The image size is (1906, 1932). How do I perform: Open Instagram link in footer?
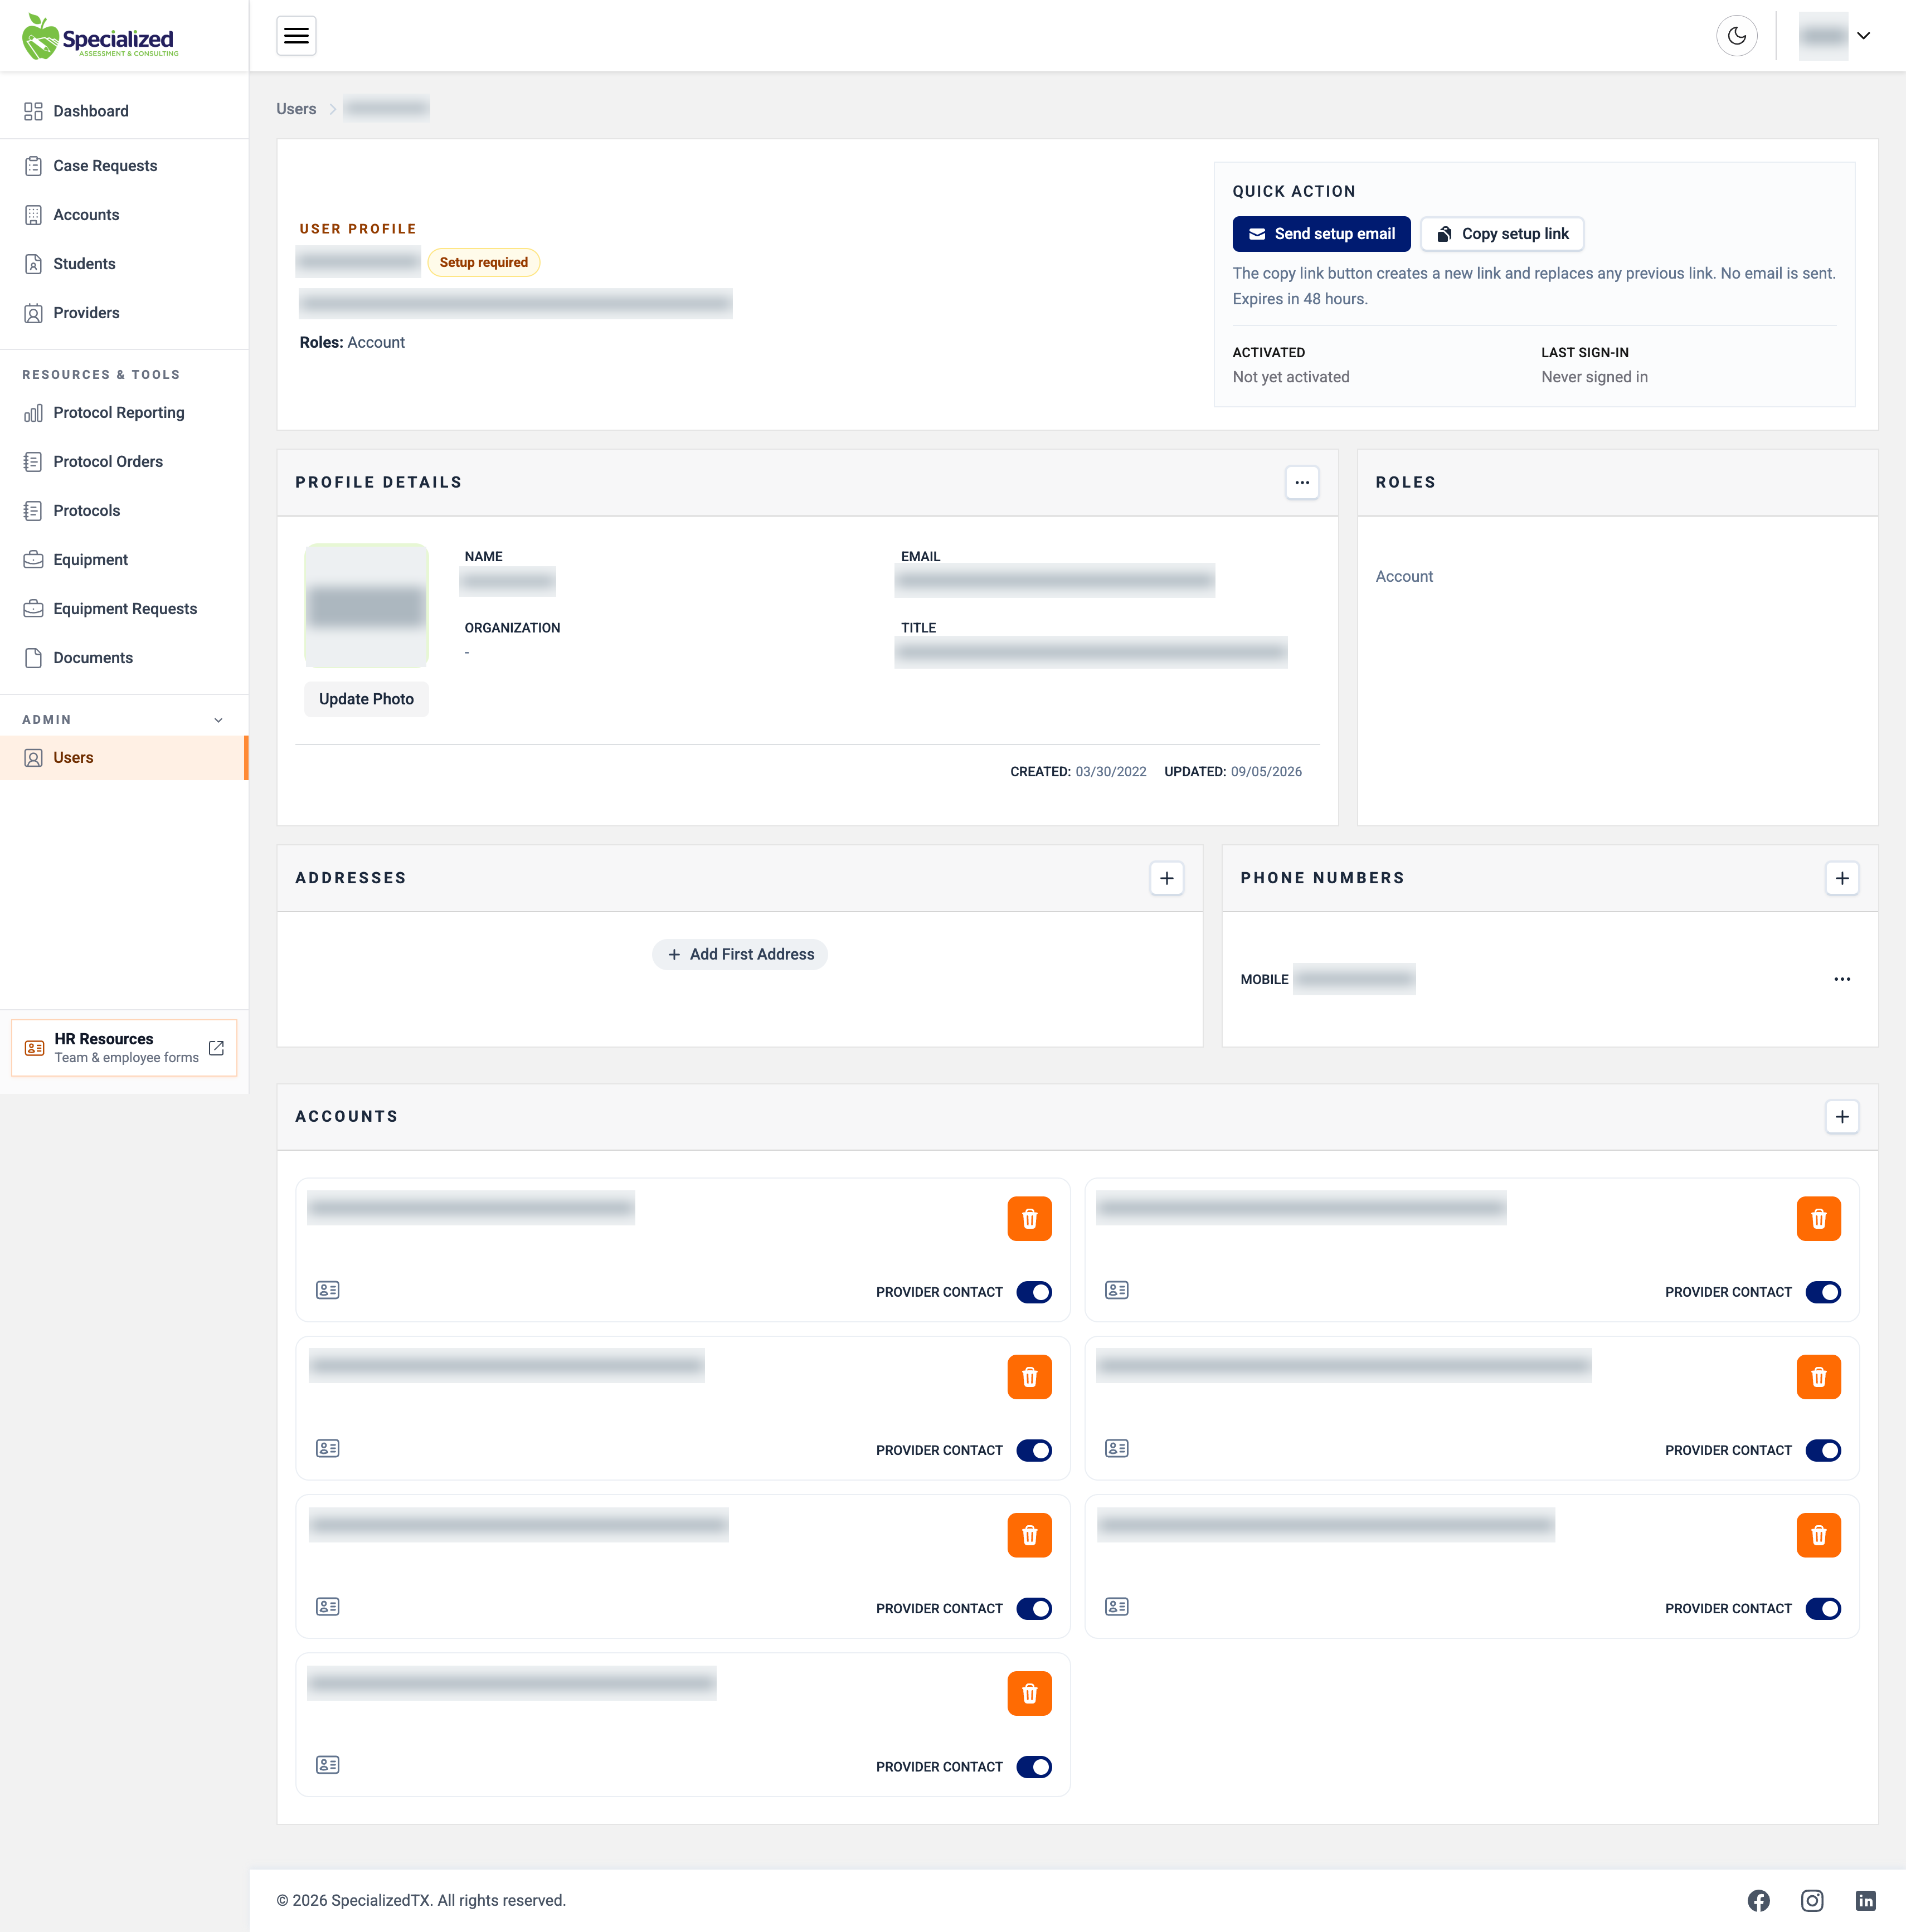click(1812, 1900)
